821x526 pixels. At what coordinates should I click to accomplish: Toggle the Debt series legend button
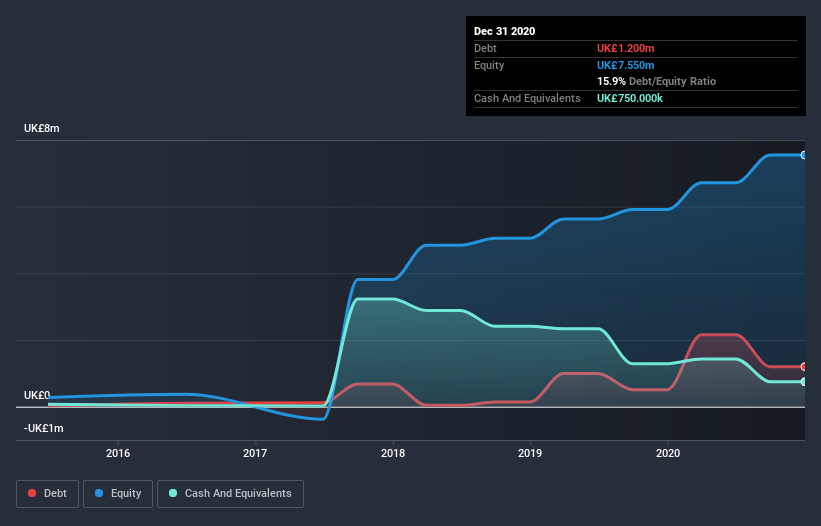point(47,494)
